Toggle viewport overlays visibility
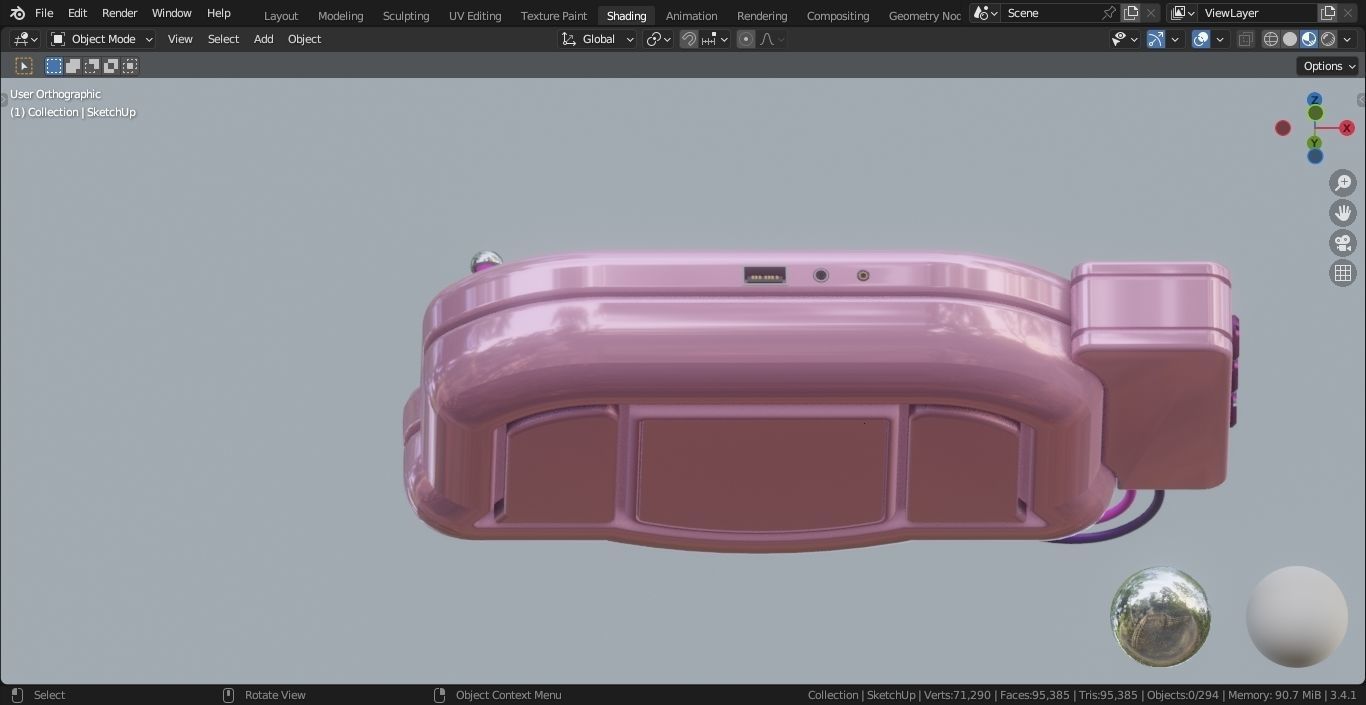Image resolution: width=1366 pixels, height=705 pixels. [1199, 39]
